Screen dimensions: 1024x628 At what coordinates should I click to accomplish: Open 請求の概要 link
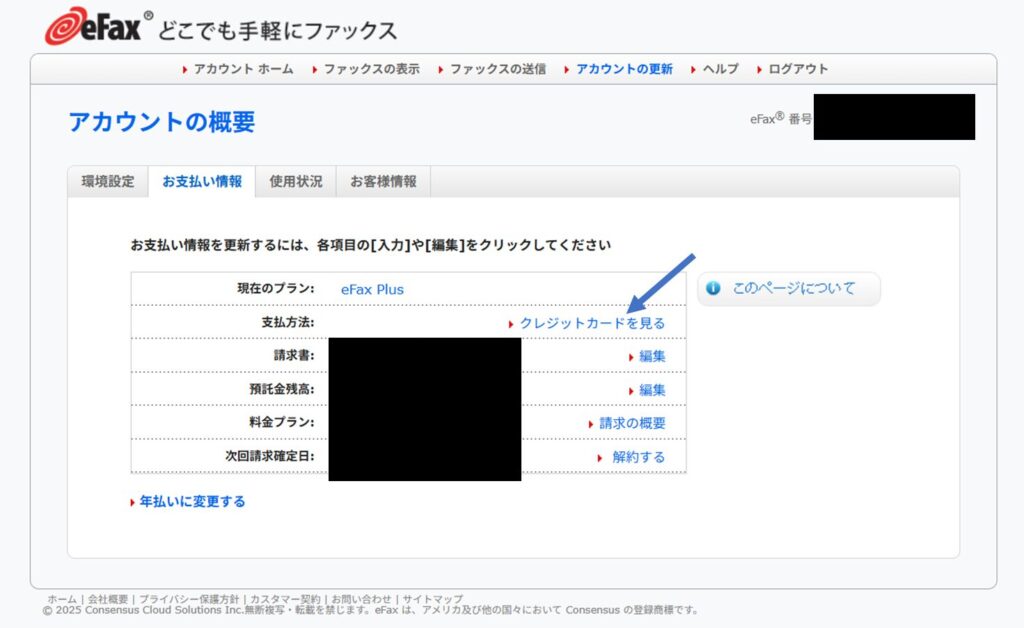(x=632, y=423)
